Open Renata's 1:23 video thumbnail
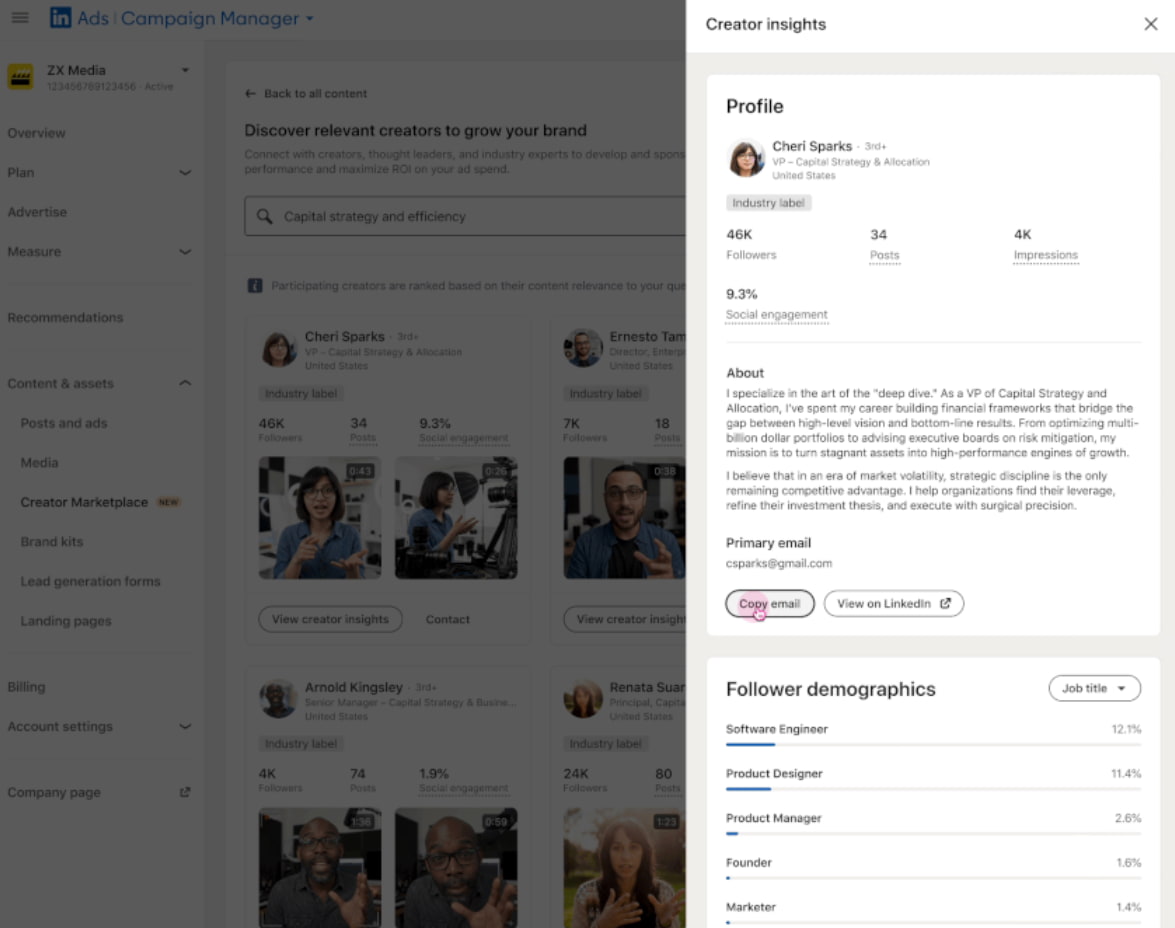 (624, 867)
